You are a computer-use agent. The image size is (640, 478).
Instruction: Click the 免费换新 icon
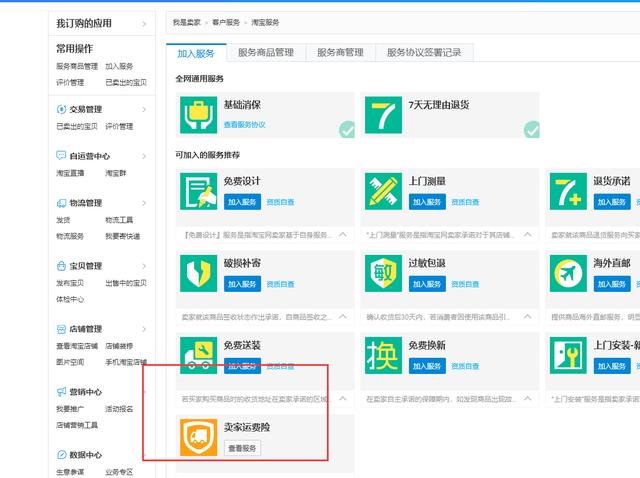coord(383,355)
